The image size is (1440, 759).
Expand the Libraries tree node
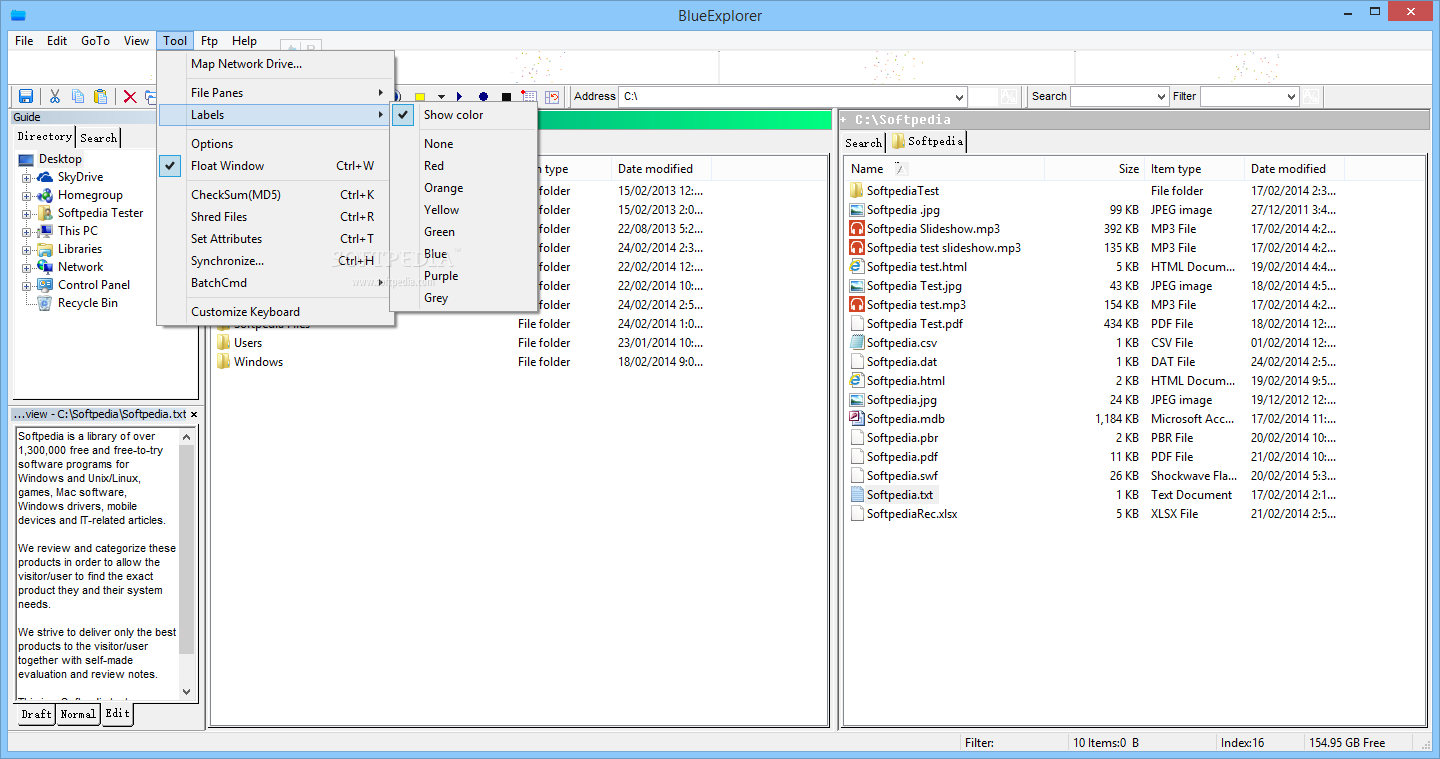tap(27, 249)
